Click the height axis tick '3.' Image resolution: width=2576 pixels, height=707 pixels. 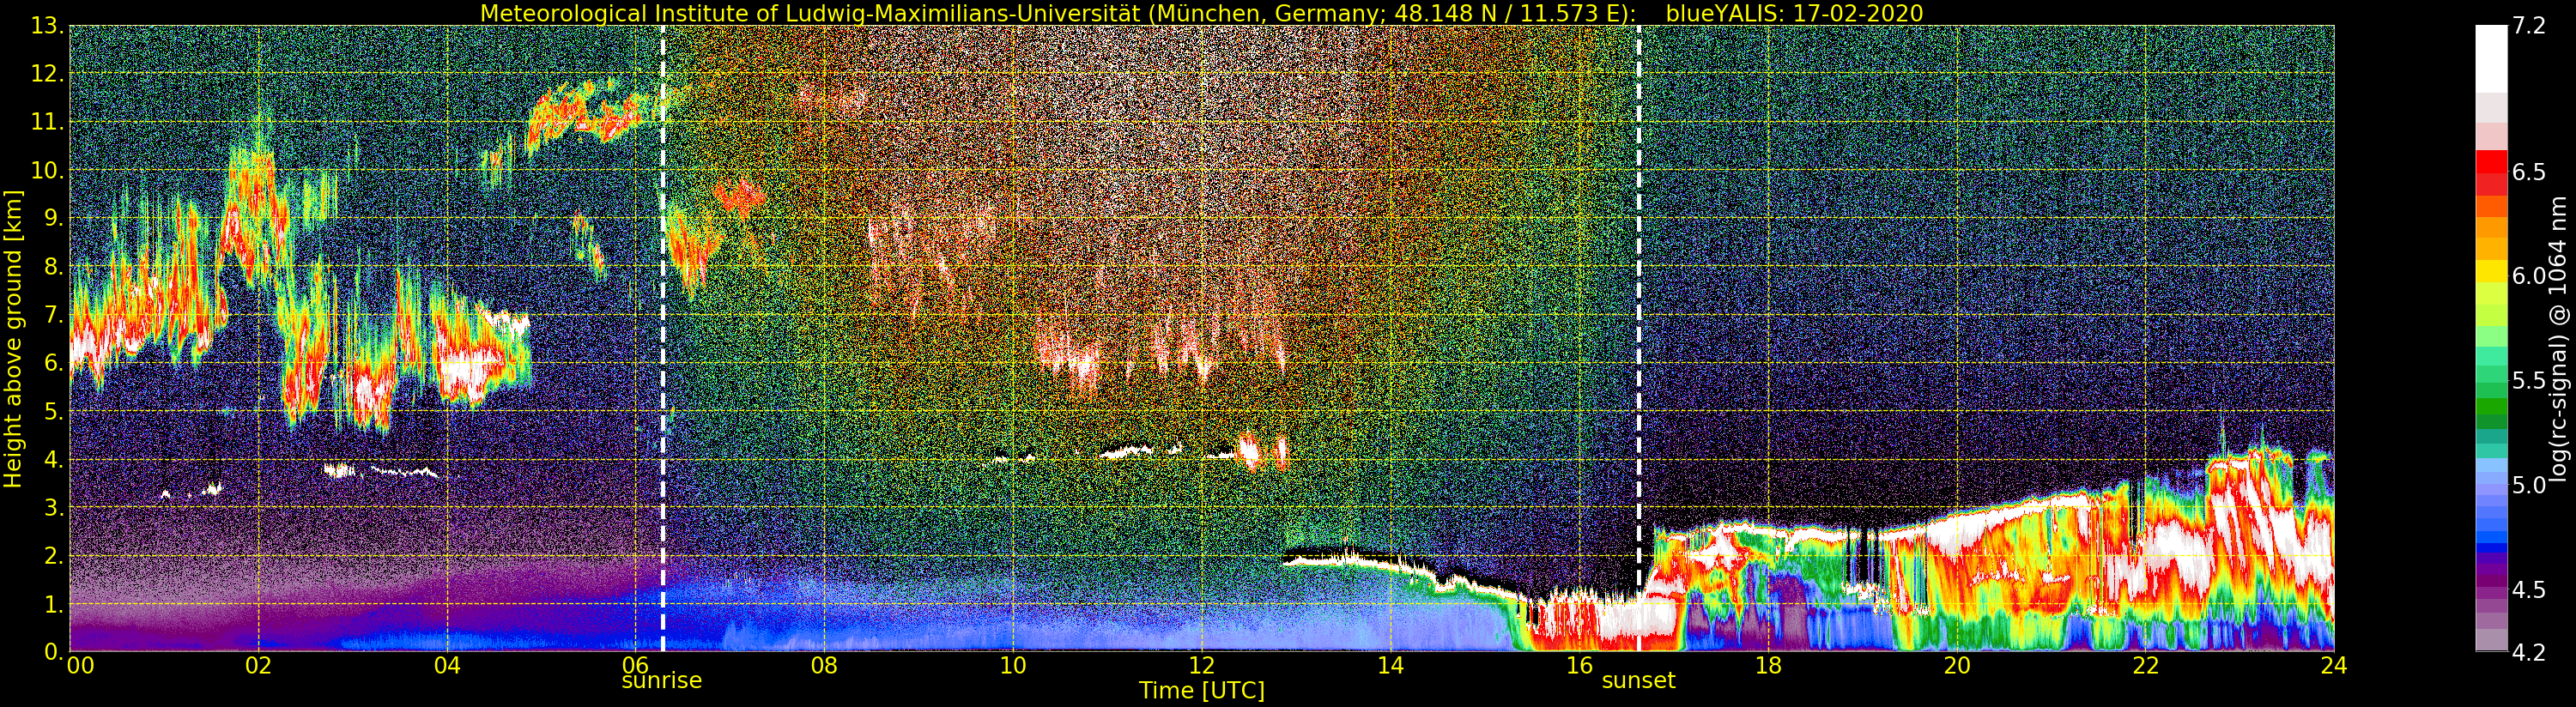[53, 508]
